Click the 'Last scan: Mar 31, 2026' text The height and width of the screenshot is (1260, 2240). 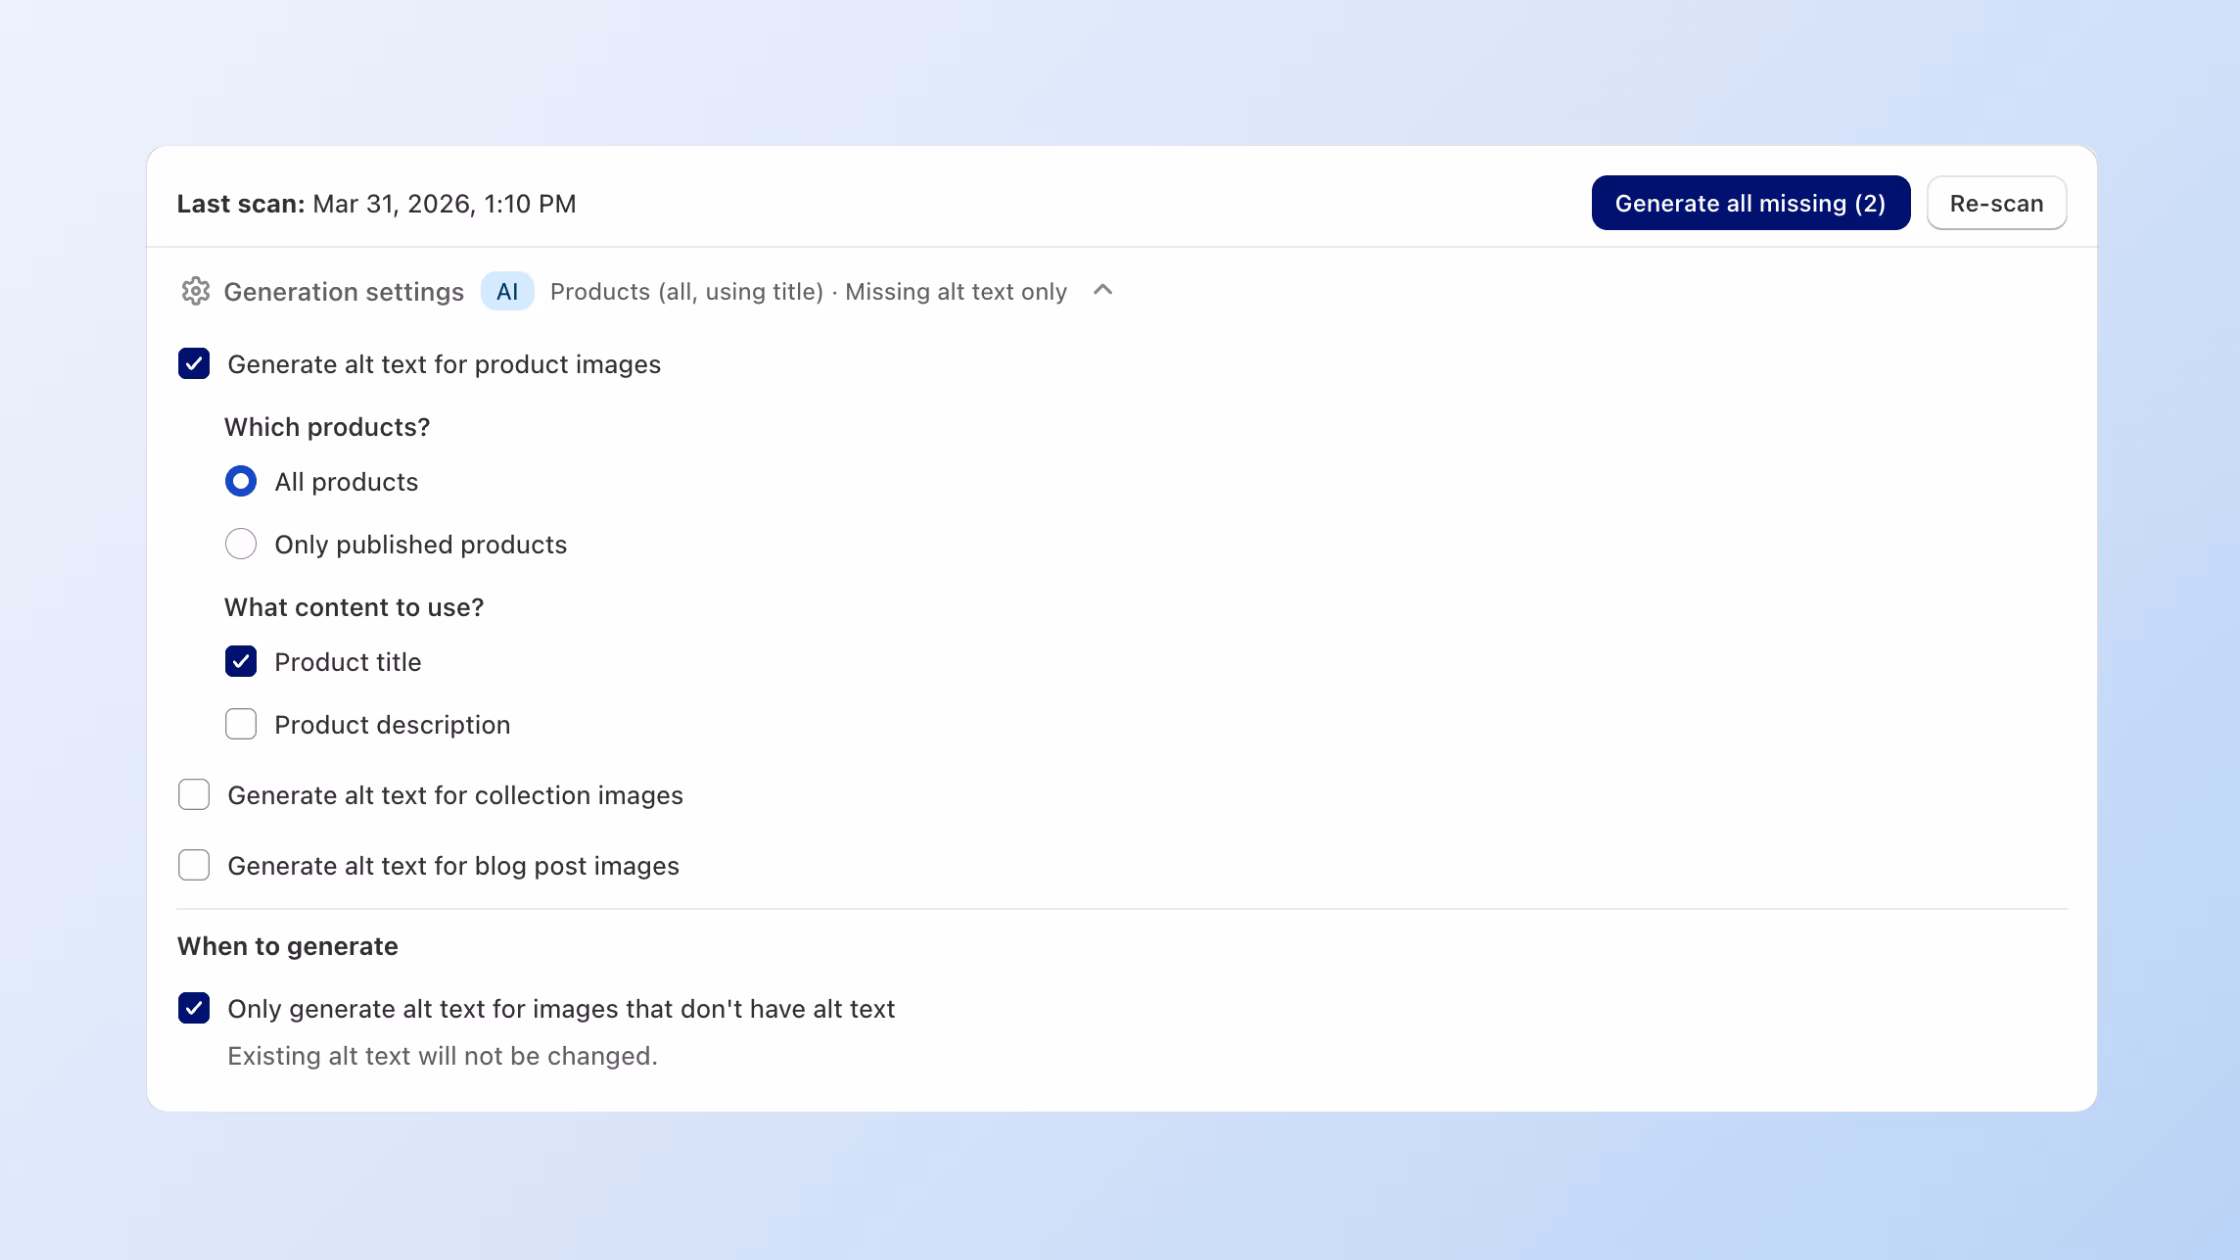tap(376, 204)
